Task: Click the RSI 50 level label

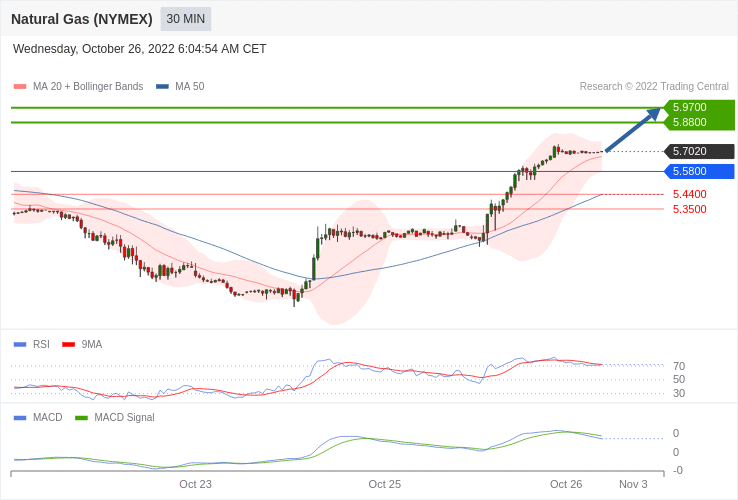Action: [x=679, y=379]
